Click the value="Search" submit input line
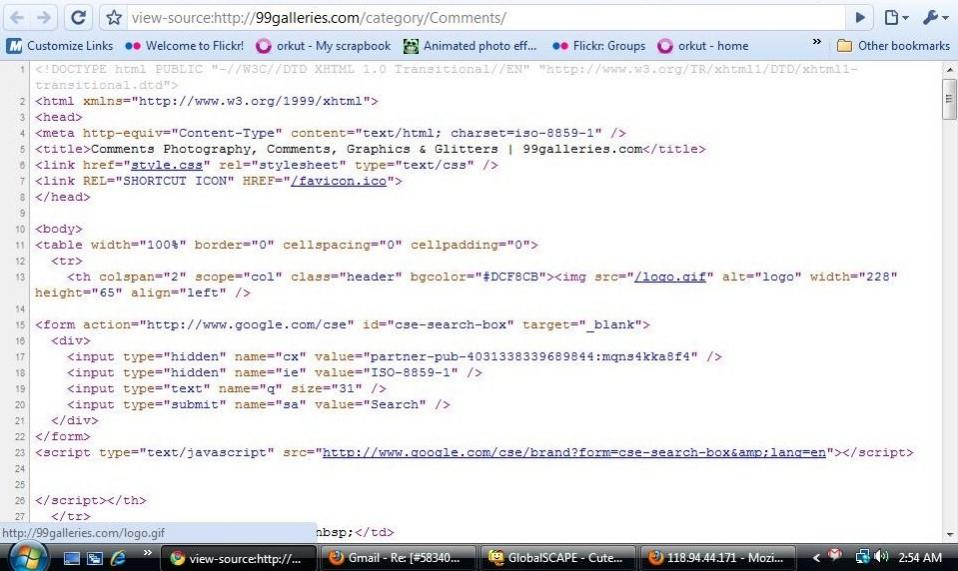Viewport: 958px width, 571px height. coord(258,404)
